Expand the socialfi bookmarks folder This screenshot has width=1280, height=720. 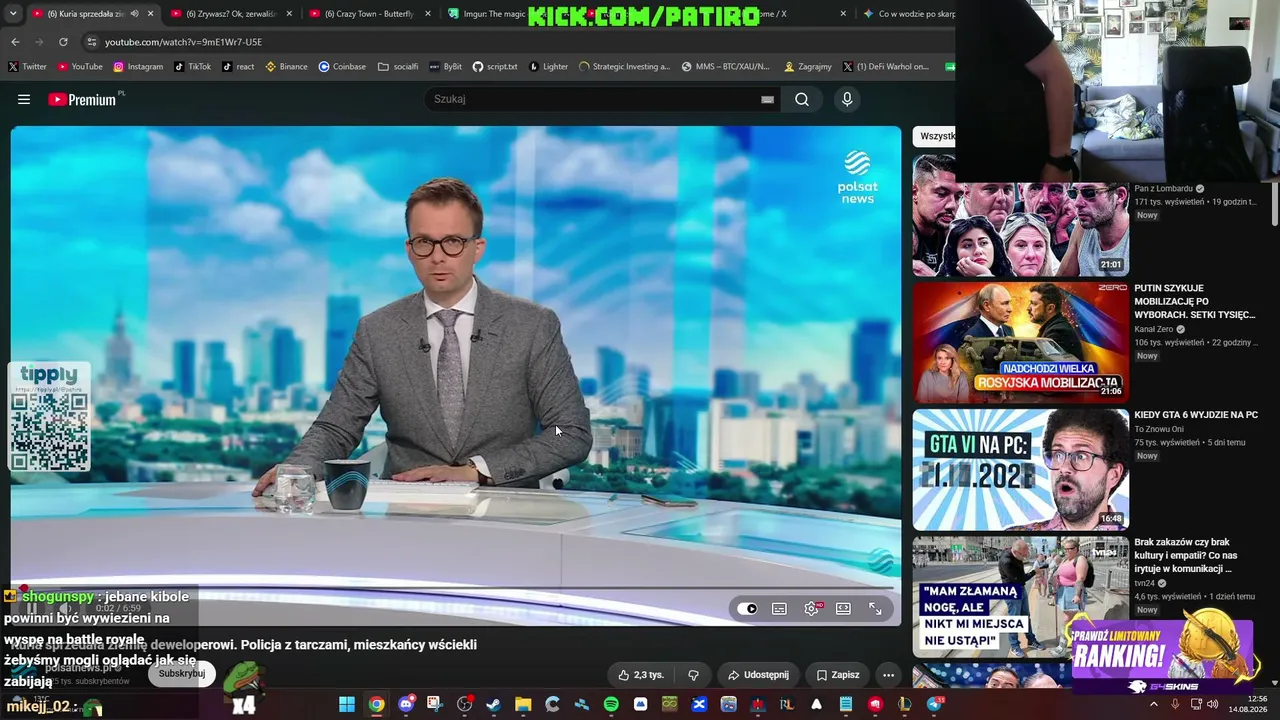coord(398,67)
